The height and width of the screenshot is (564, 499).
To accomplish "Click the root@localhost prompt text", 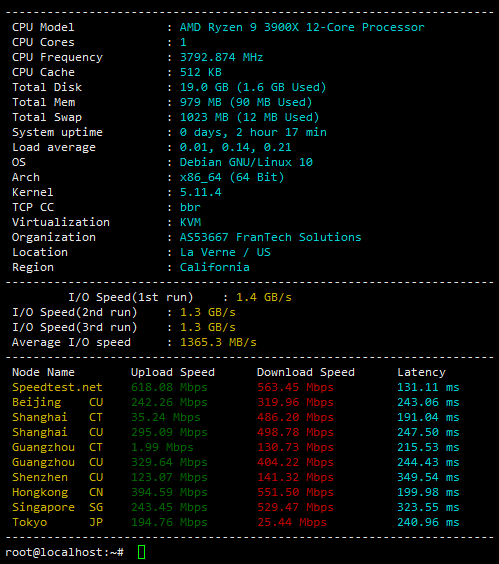I will pos(65,552).
